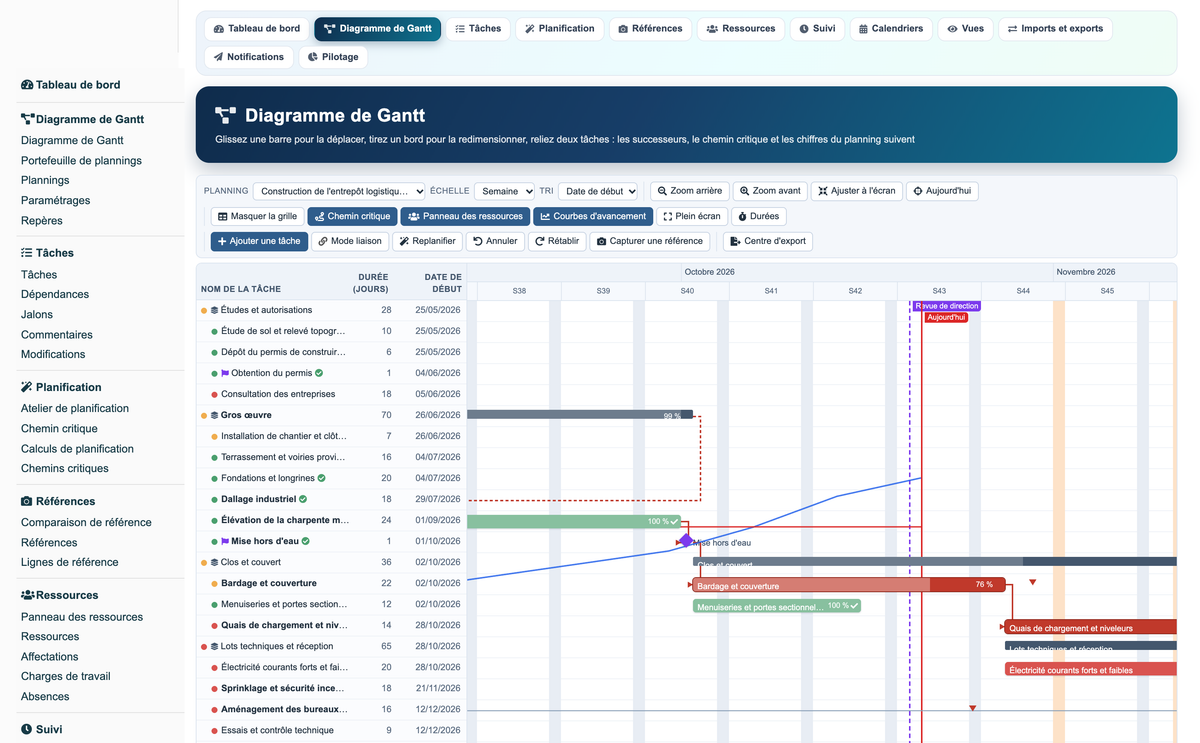This screenshot has width=1200, height=743.
Task: Select Électricité courants forts et faibles bar
Action: [1091, 669]
